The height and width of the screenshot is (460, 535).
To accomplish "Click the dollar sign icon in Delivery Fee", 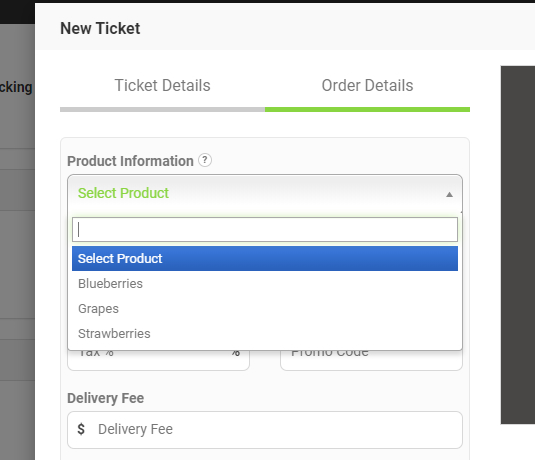I will (x=81, y=429).
